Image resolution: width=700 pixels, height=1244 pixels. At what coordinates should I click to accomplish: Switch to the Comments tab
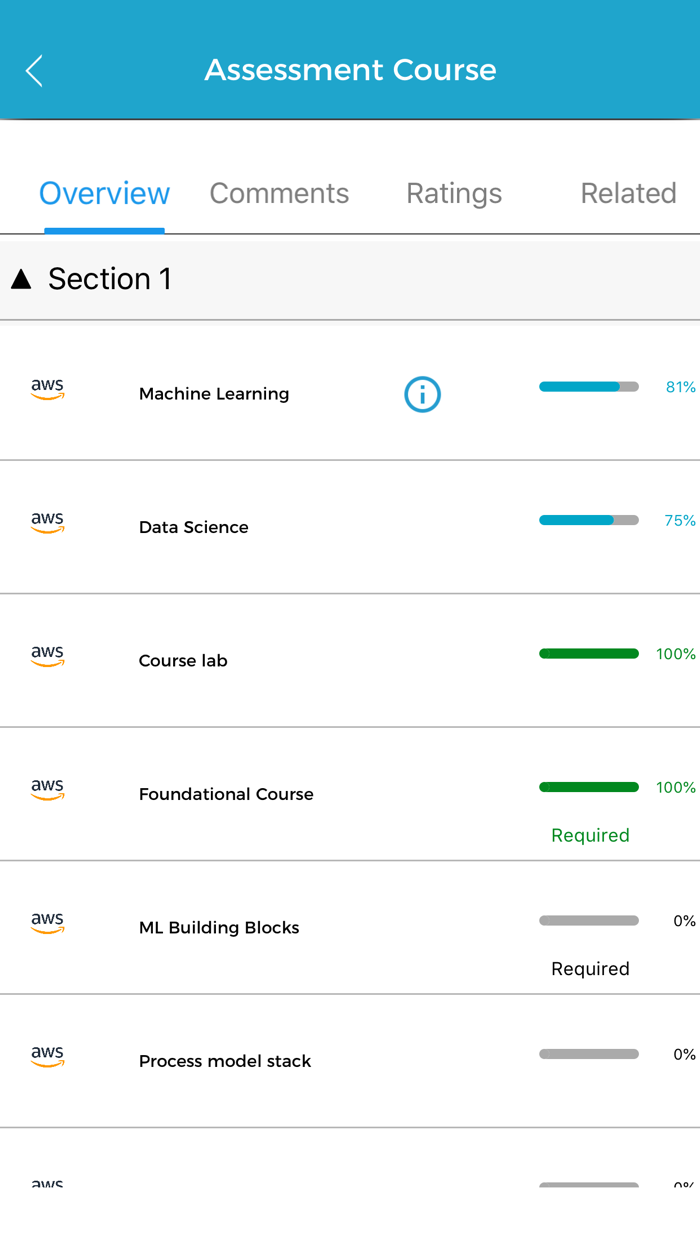coord(279,193)
